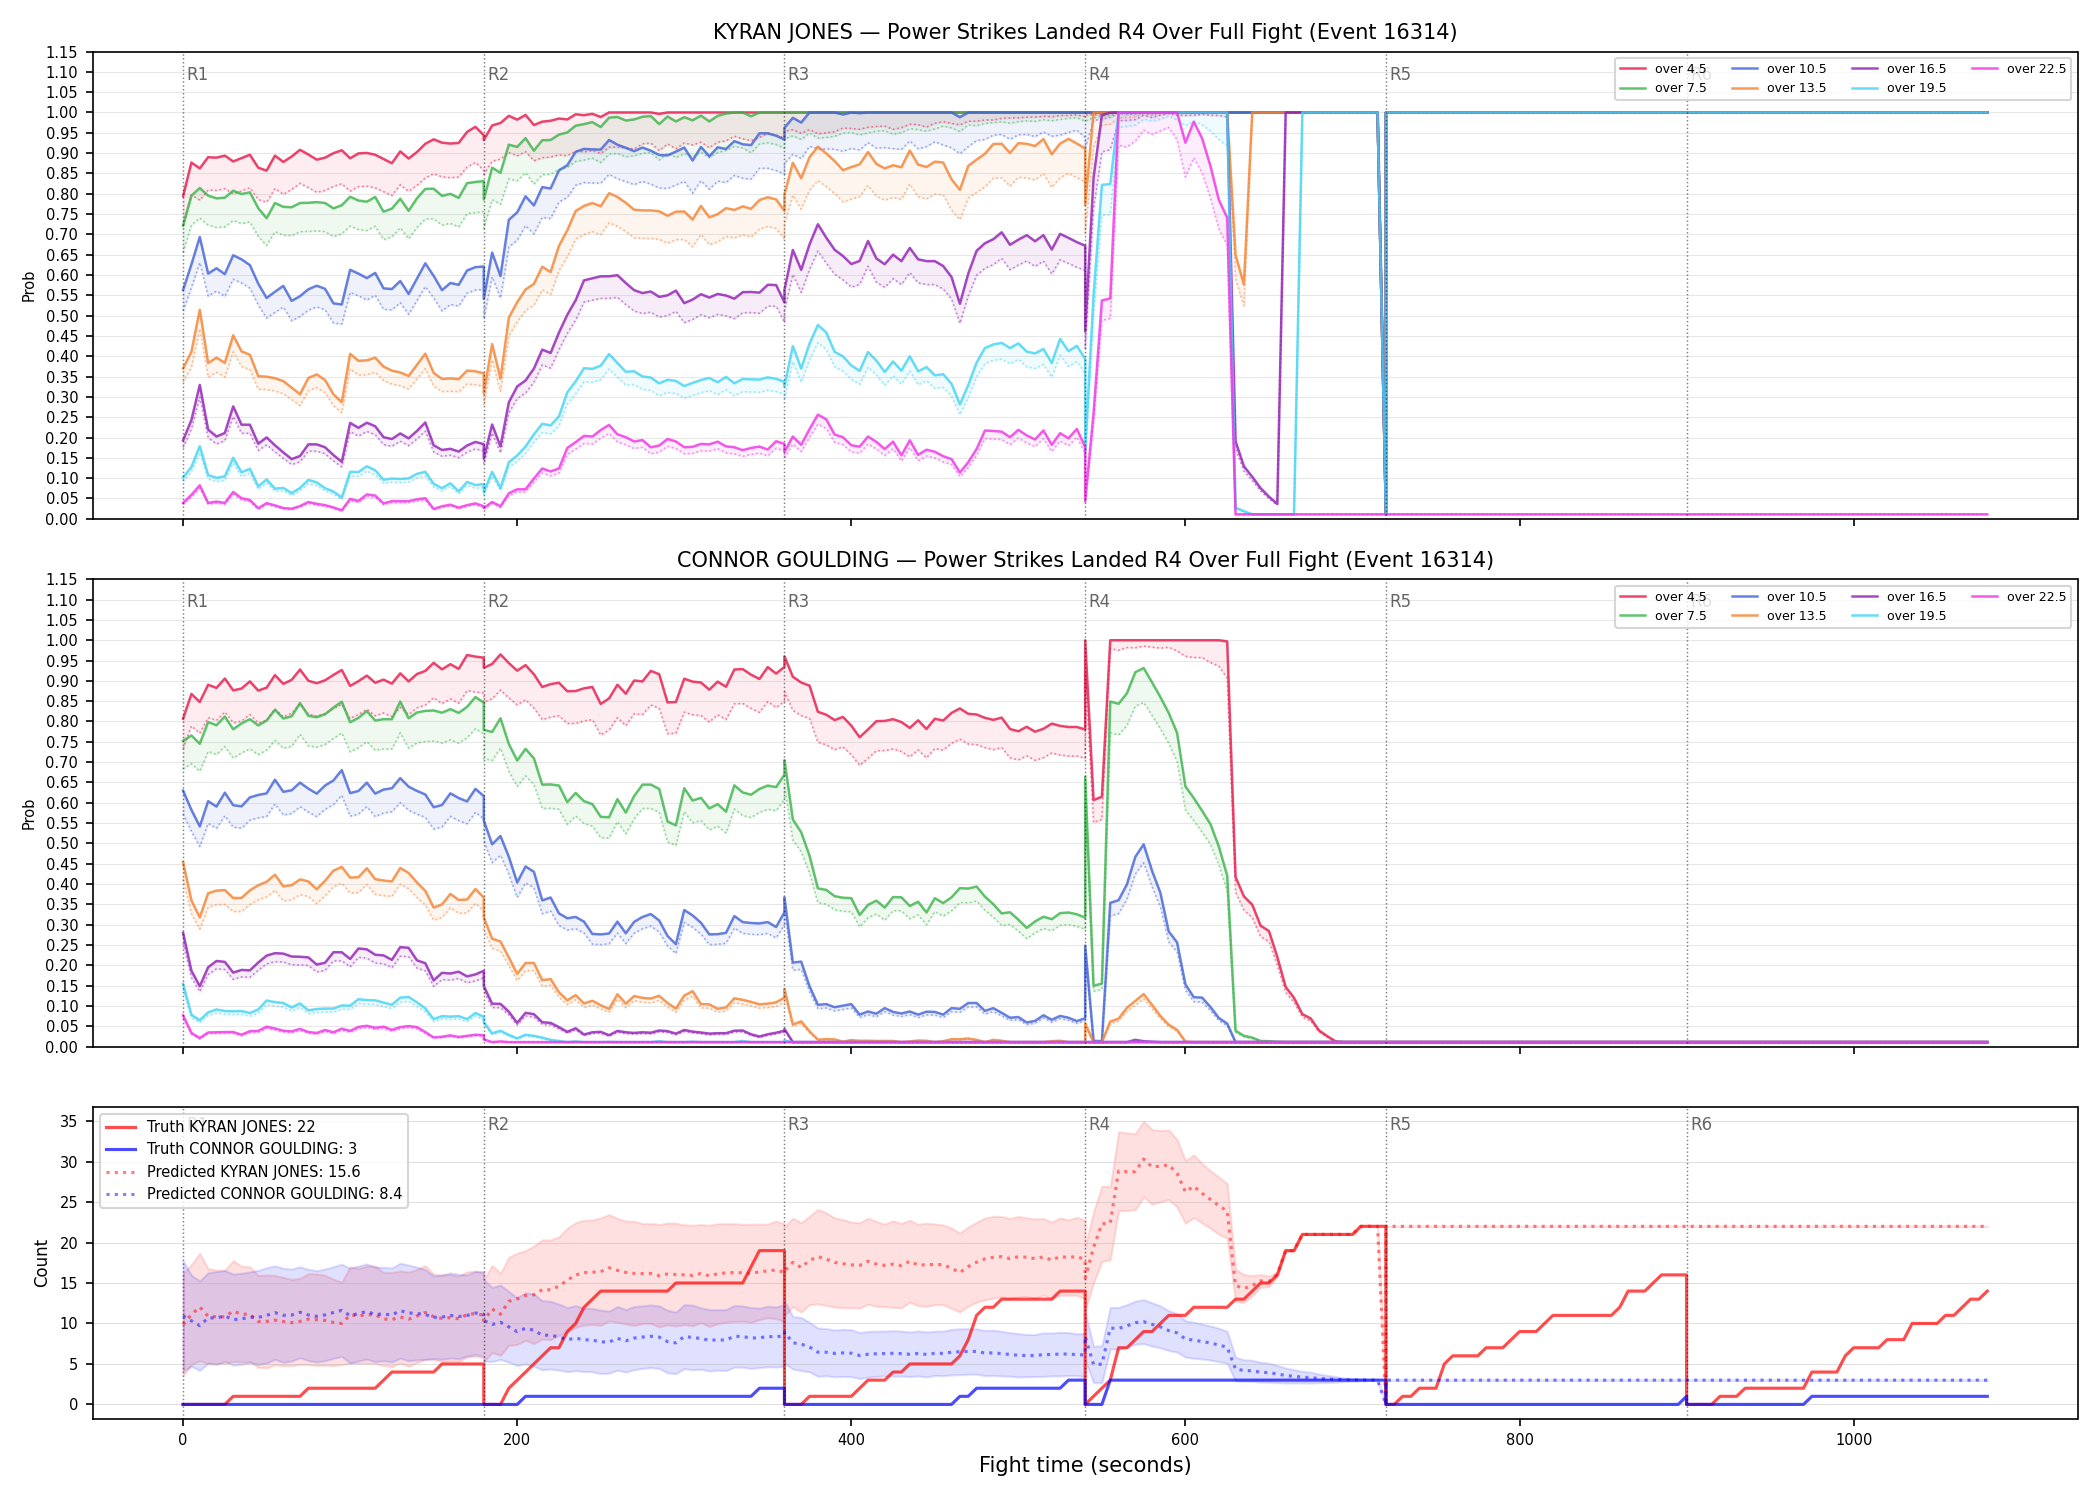Click the R5 round label in CONNOR GOULDING chart
Viewport: 2100px width, 1500px height.
click(1400, 601)
